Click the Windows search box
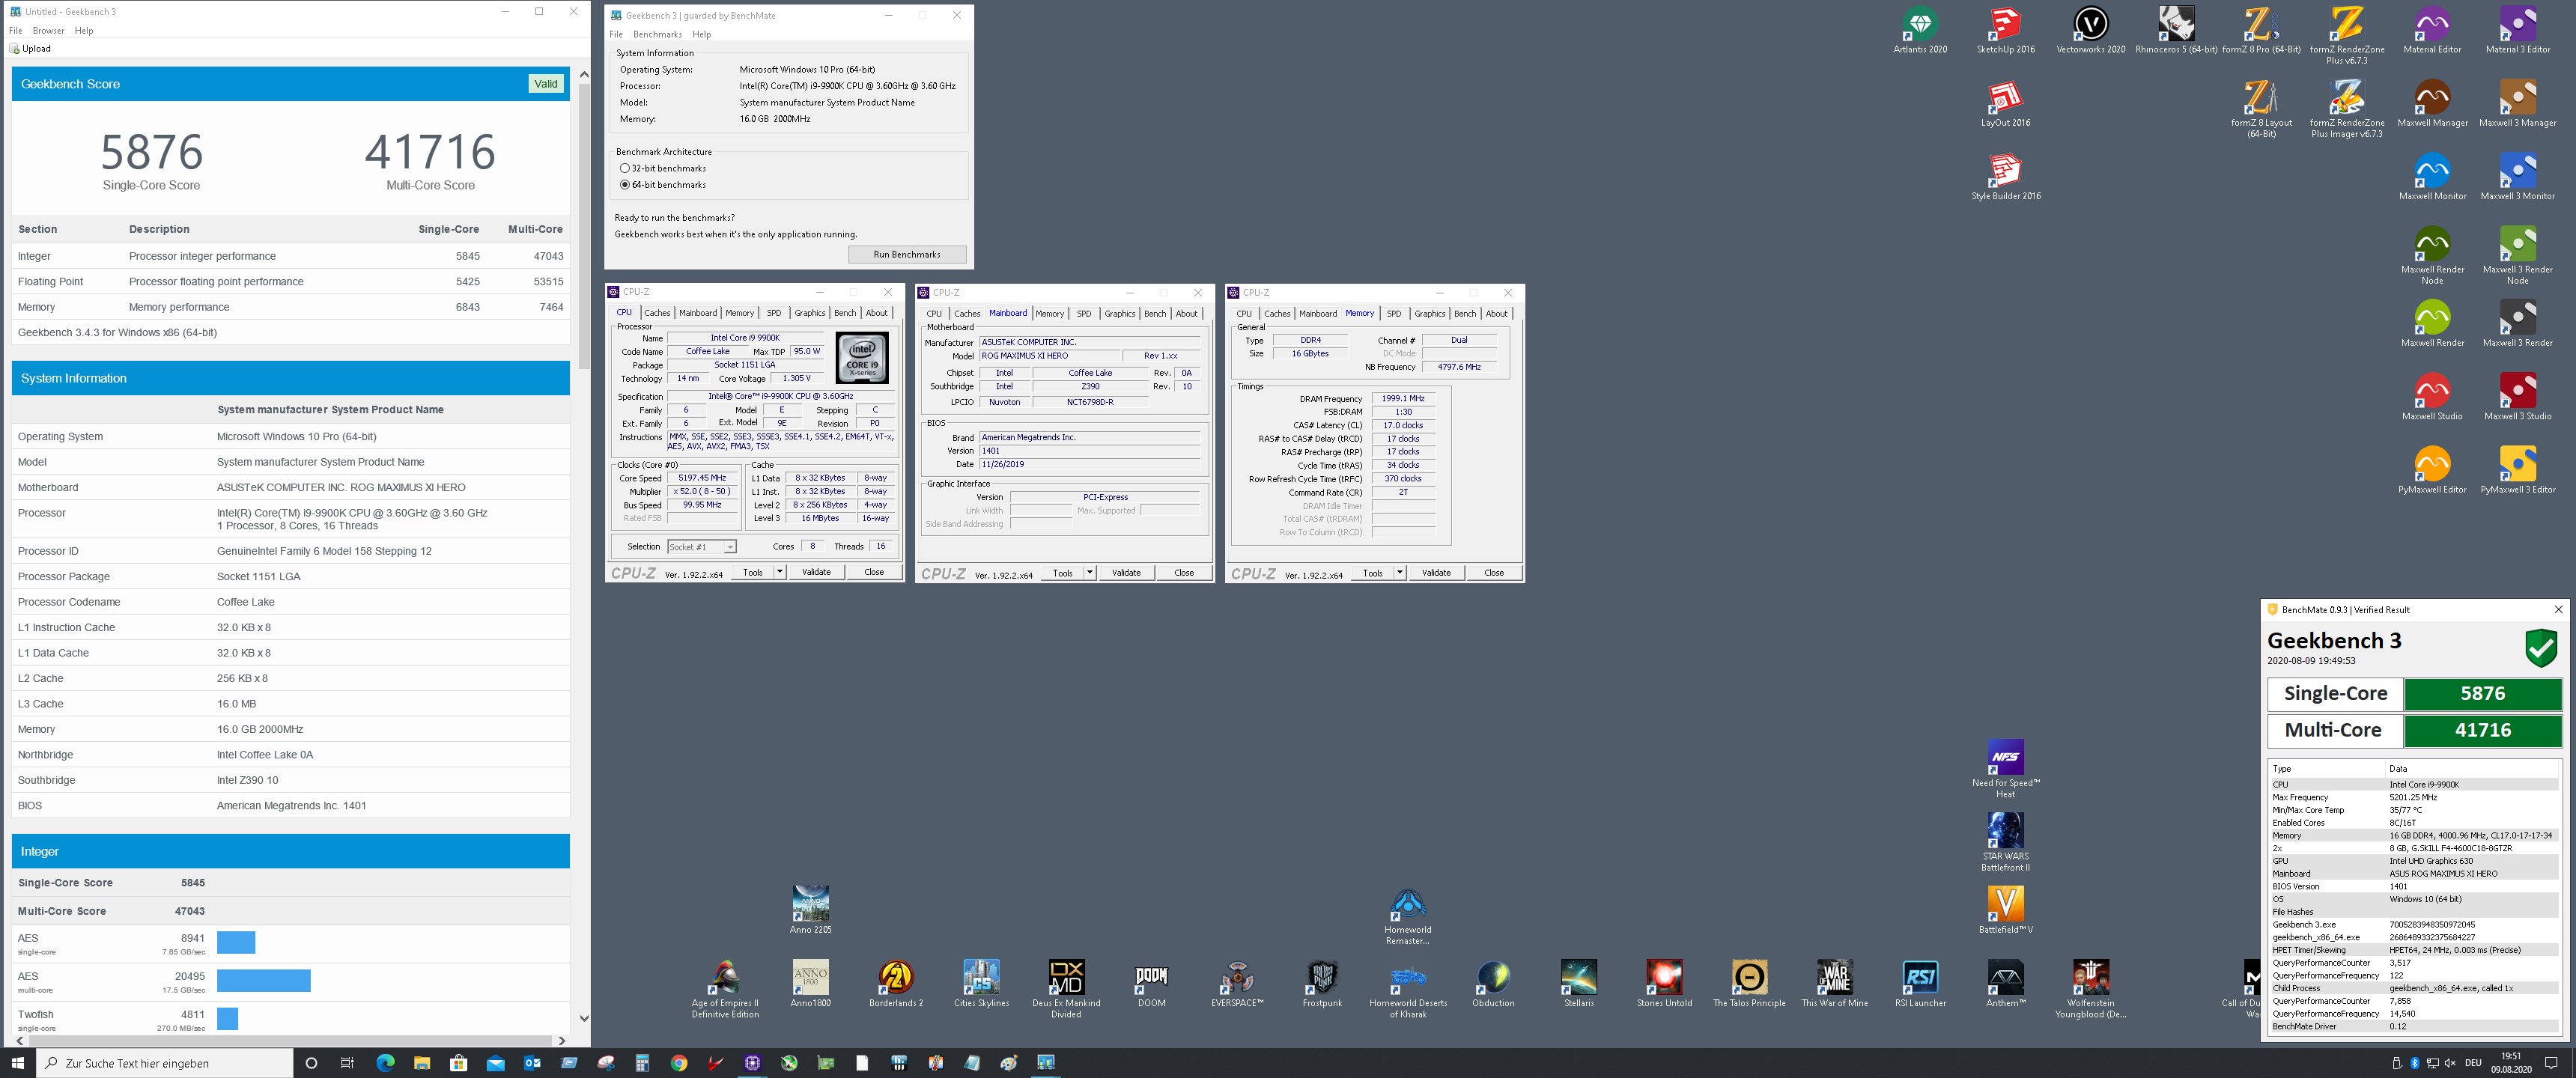Screen dimensions: 2576x1078 pyautogui.click(x=165, y=1062)
